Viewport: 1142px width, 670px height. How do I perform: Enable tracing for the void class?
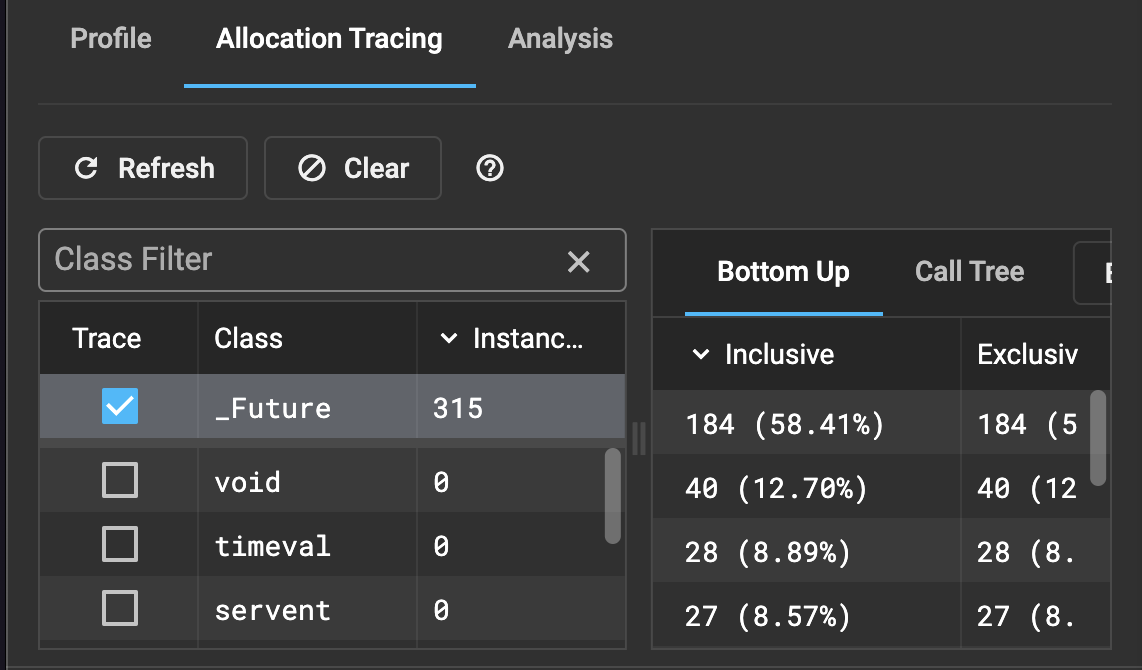[117, 480]
